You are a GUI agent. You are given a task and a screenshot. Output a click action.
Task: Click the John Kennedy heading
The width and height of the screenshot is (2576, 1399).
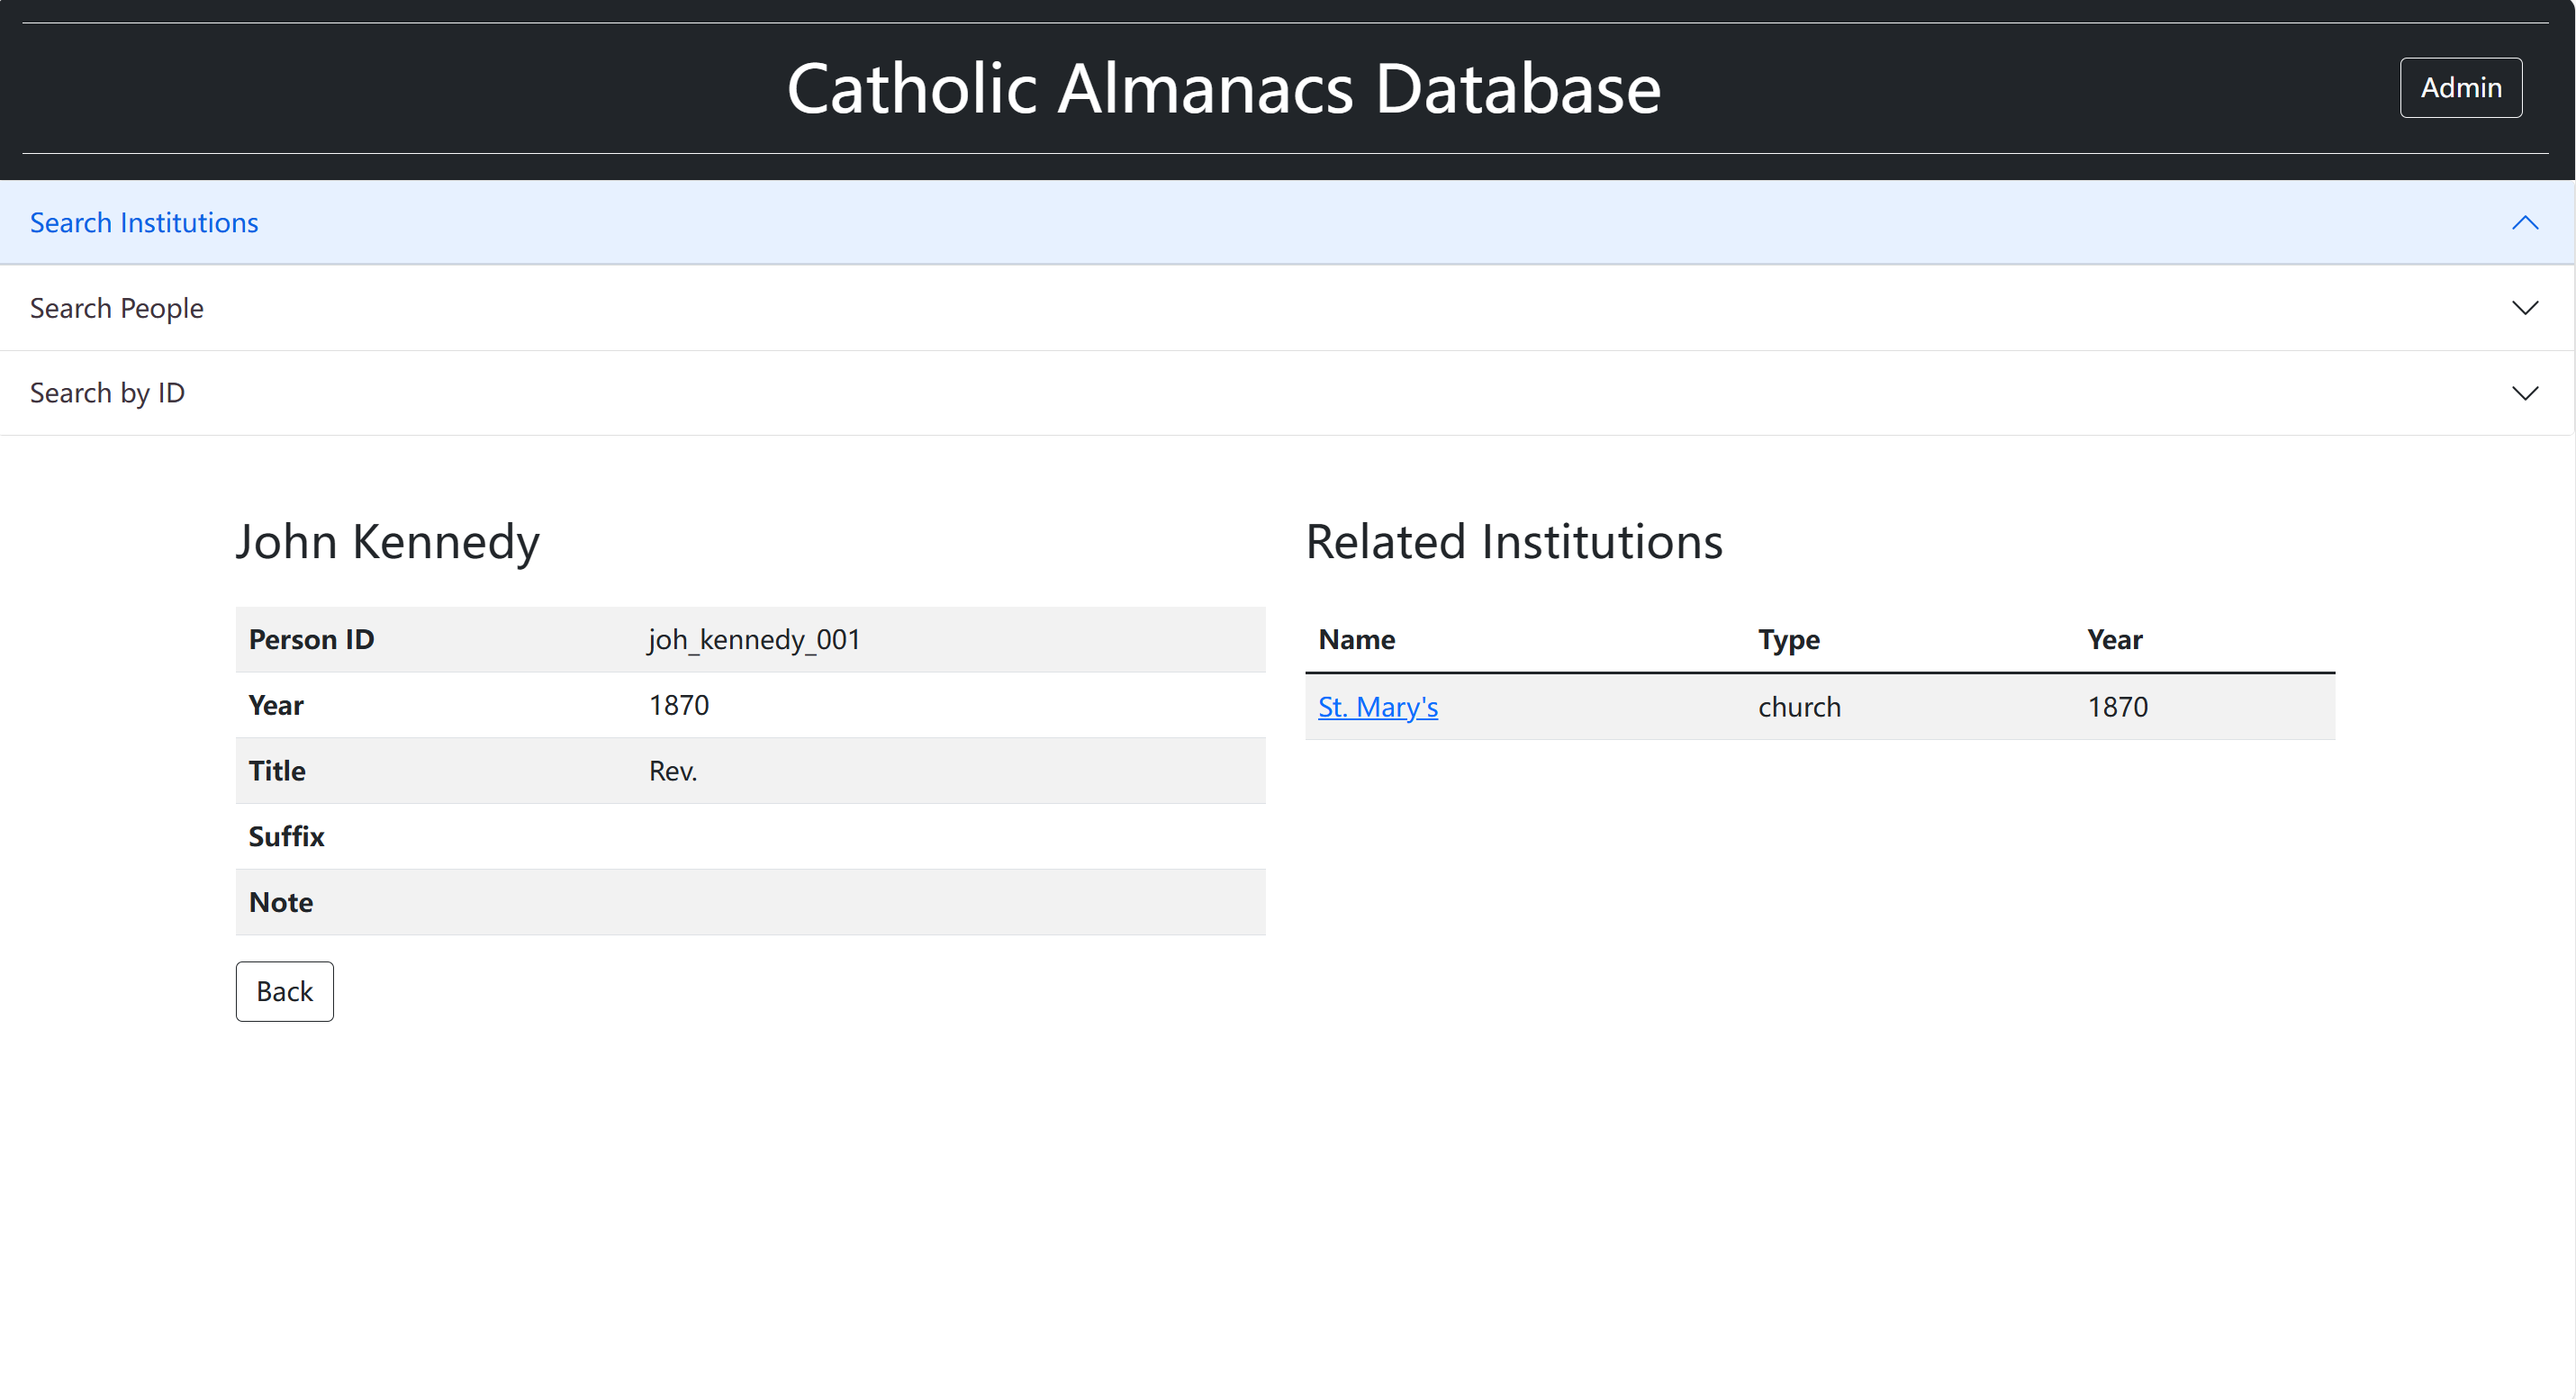(388, 542)
